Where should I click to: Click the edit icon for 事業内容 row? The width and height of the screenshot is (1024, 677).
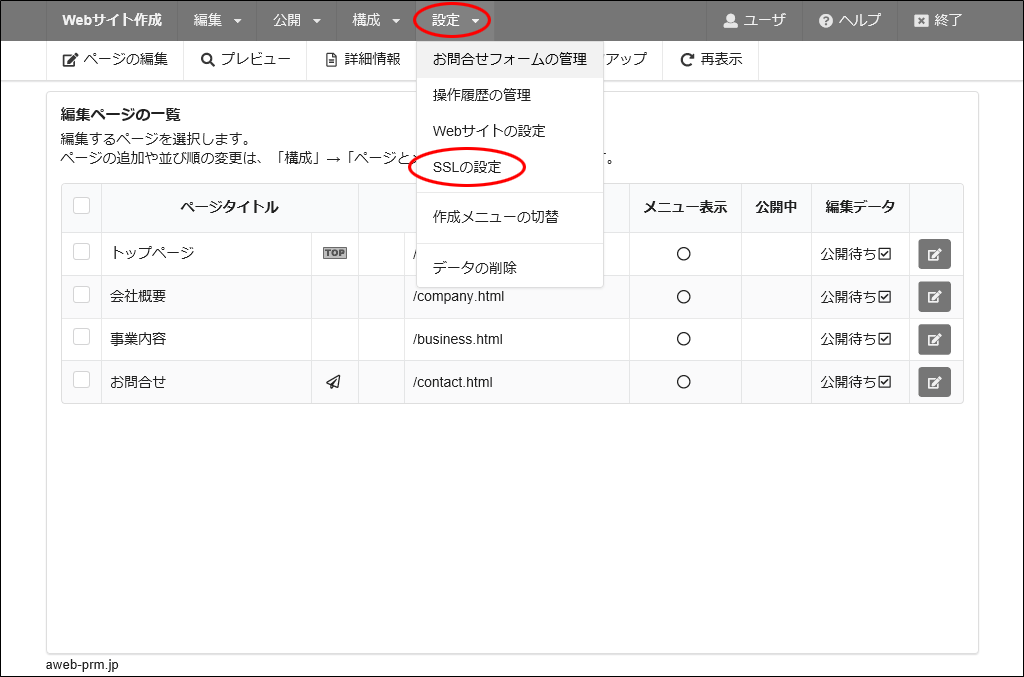pos(934,339)
